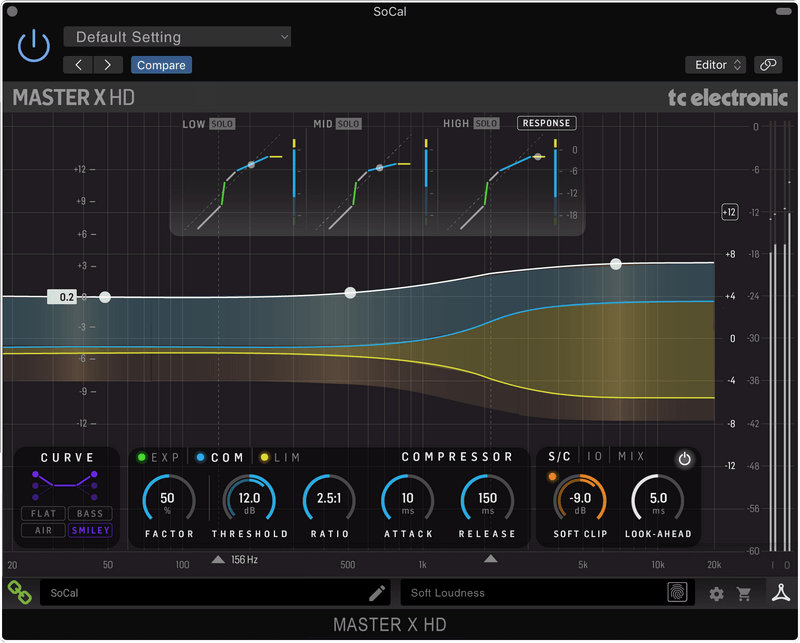Click the tuning fork icon at bottom right
Viewport: 800px width, 643px height.
coord(781,592)
